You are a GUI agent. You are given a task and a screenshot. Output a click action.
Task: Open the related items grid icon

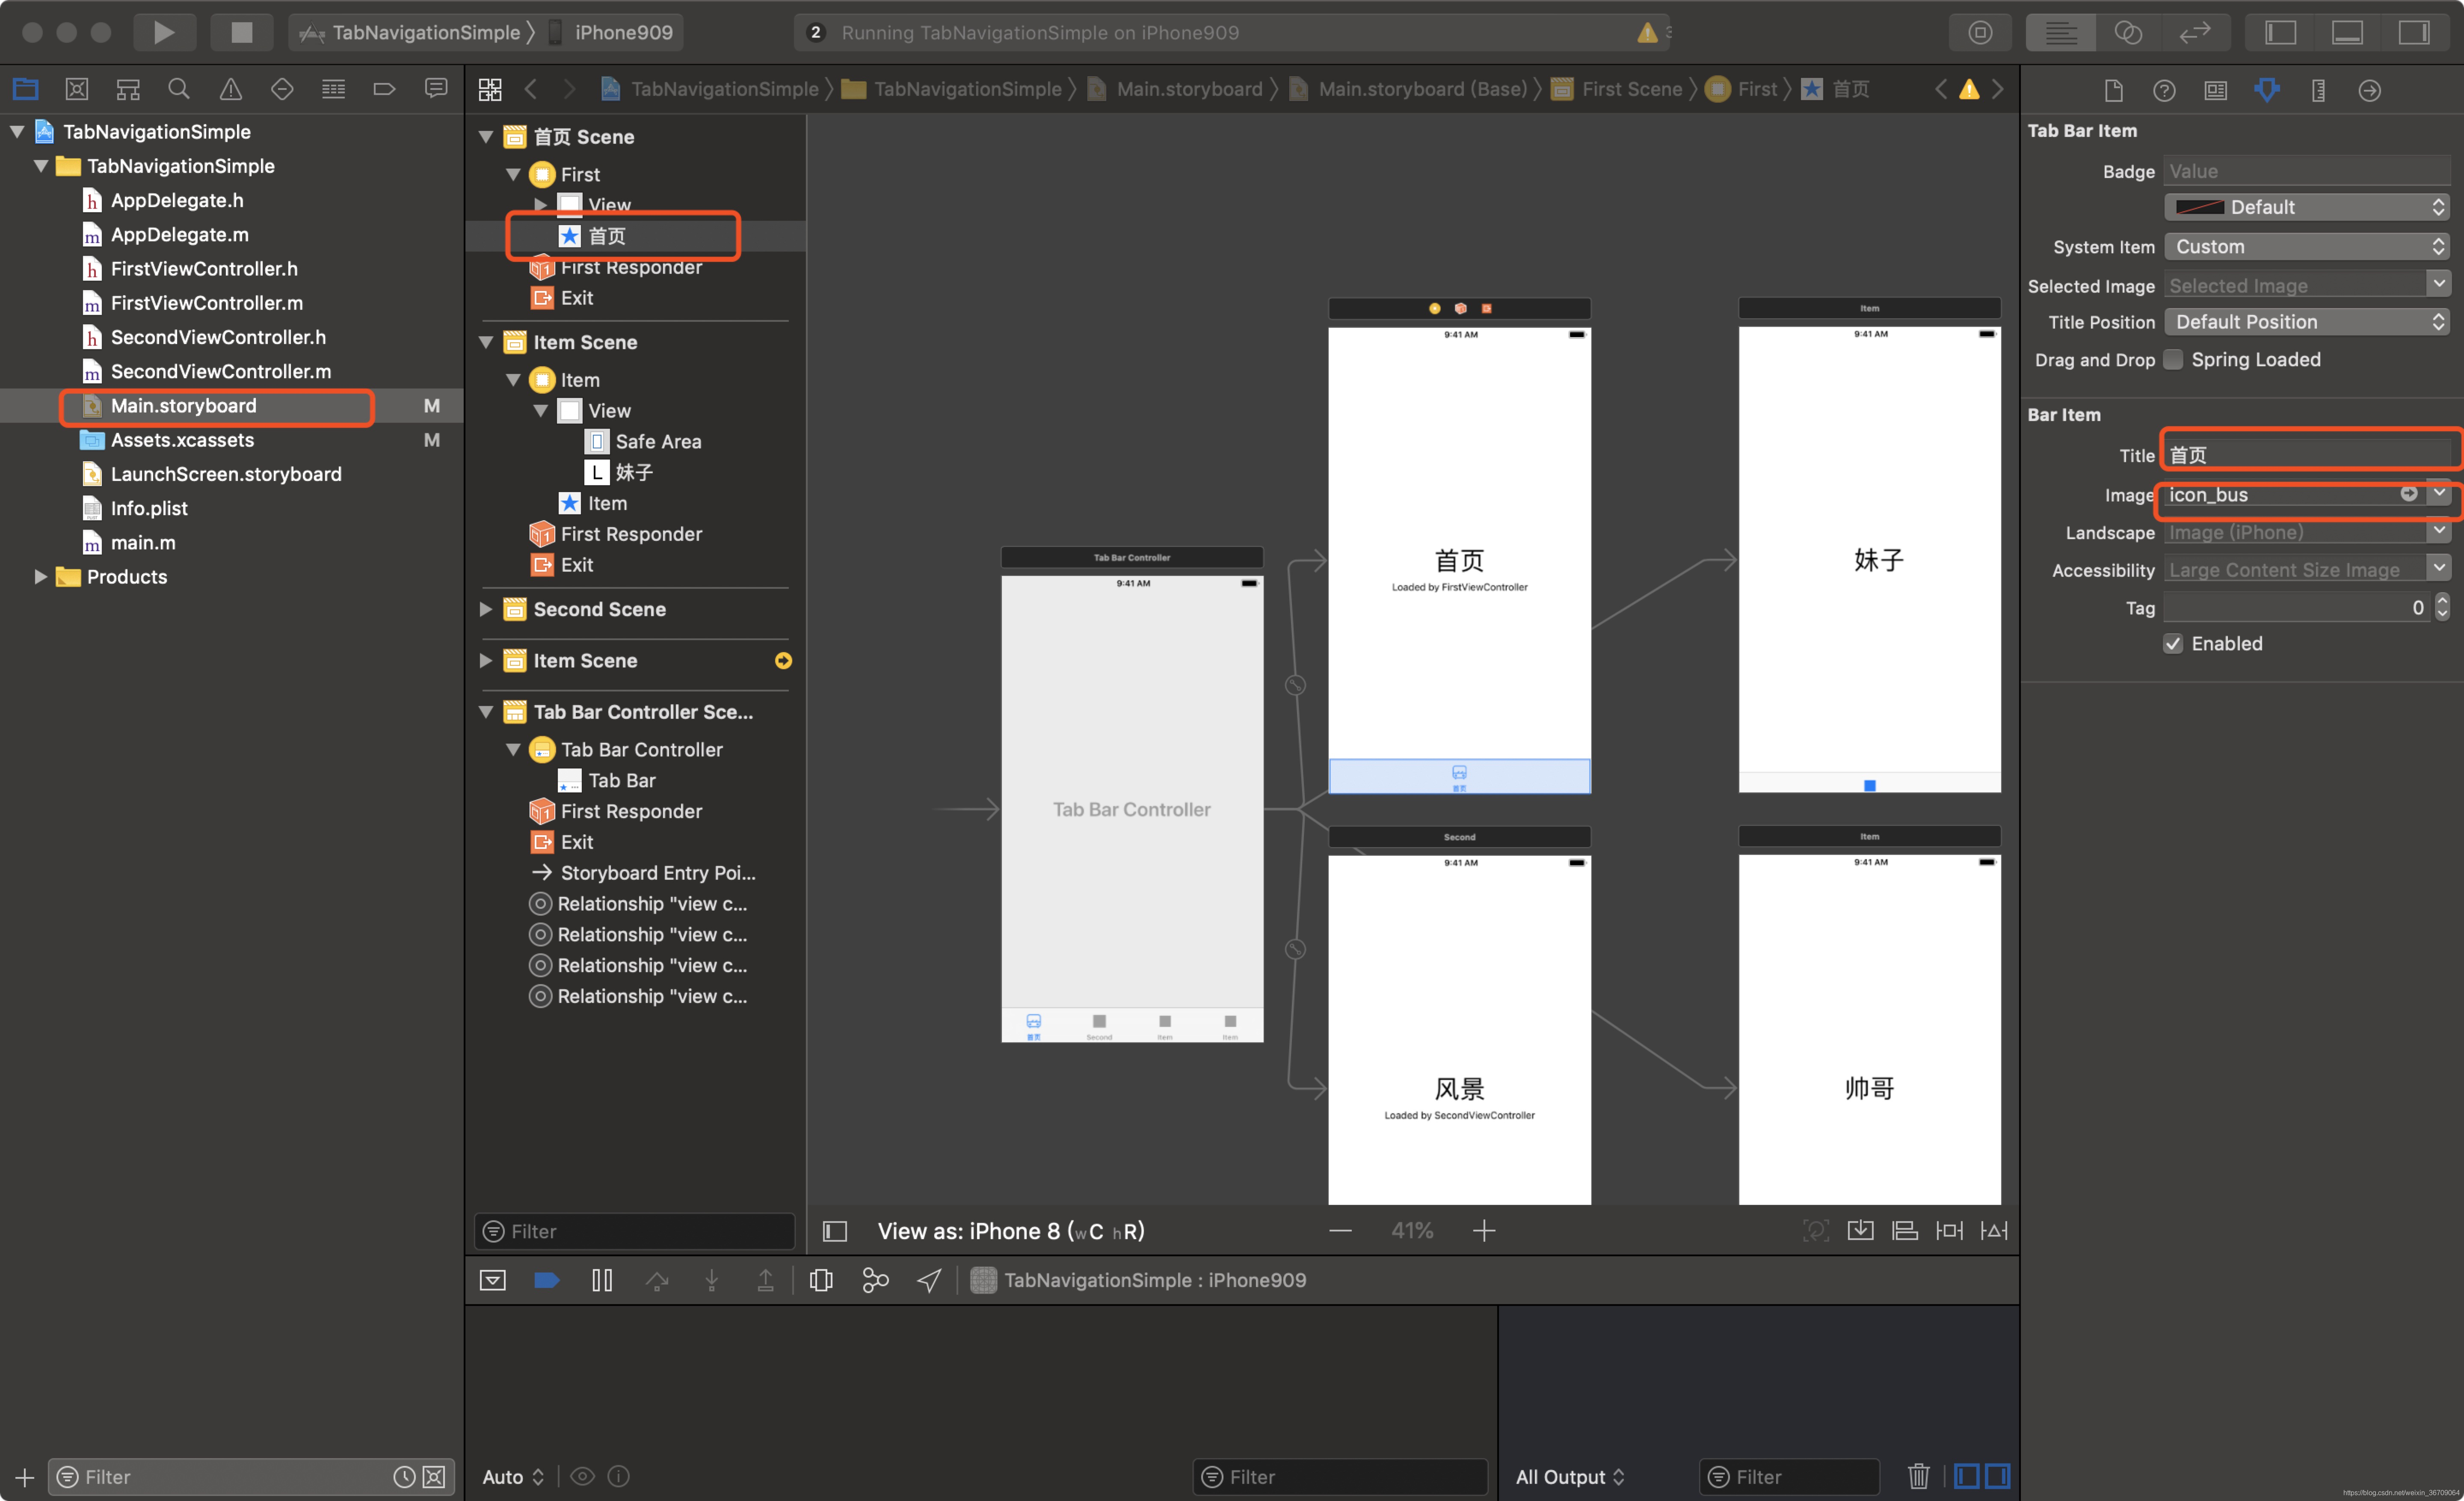coord(490,89)
